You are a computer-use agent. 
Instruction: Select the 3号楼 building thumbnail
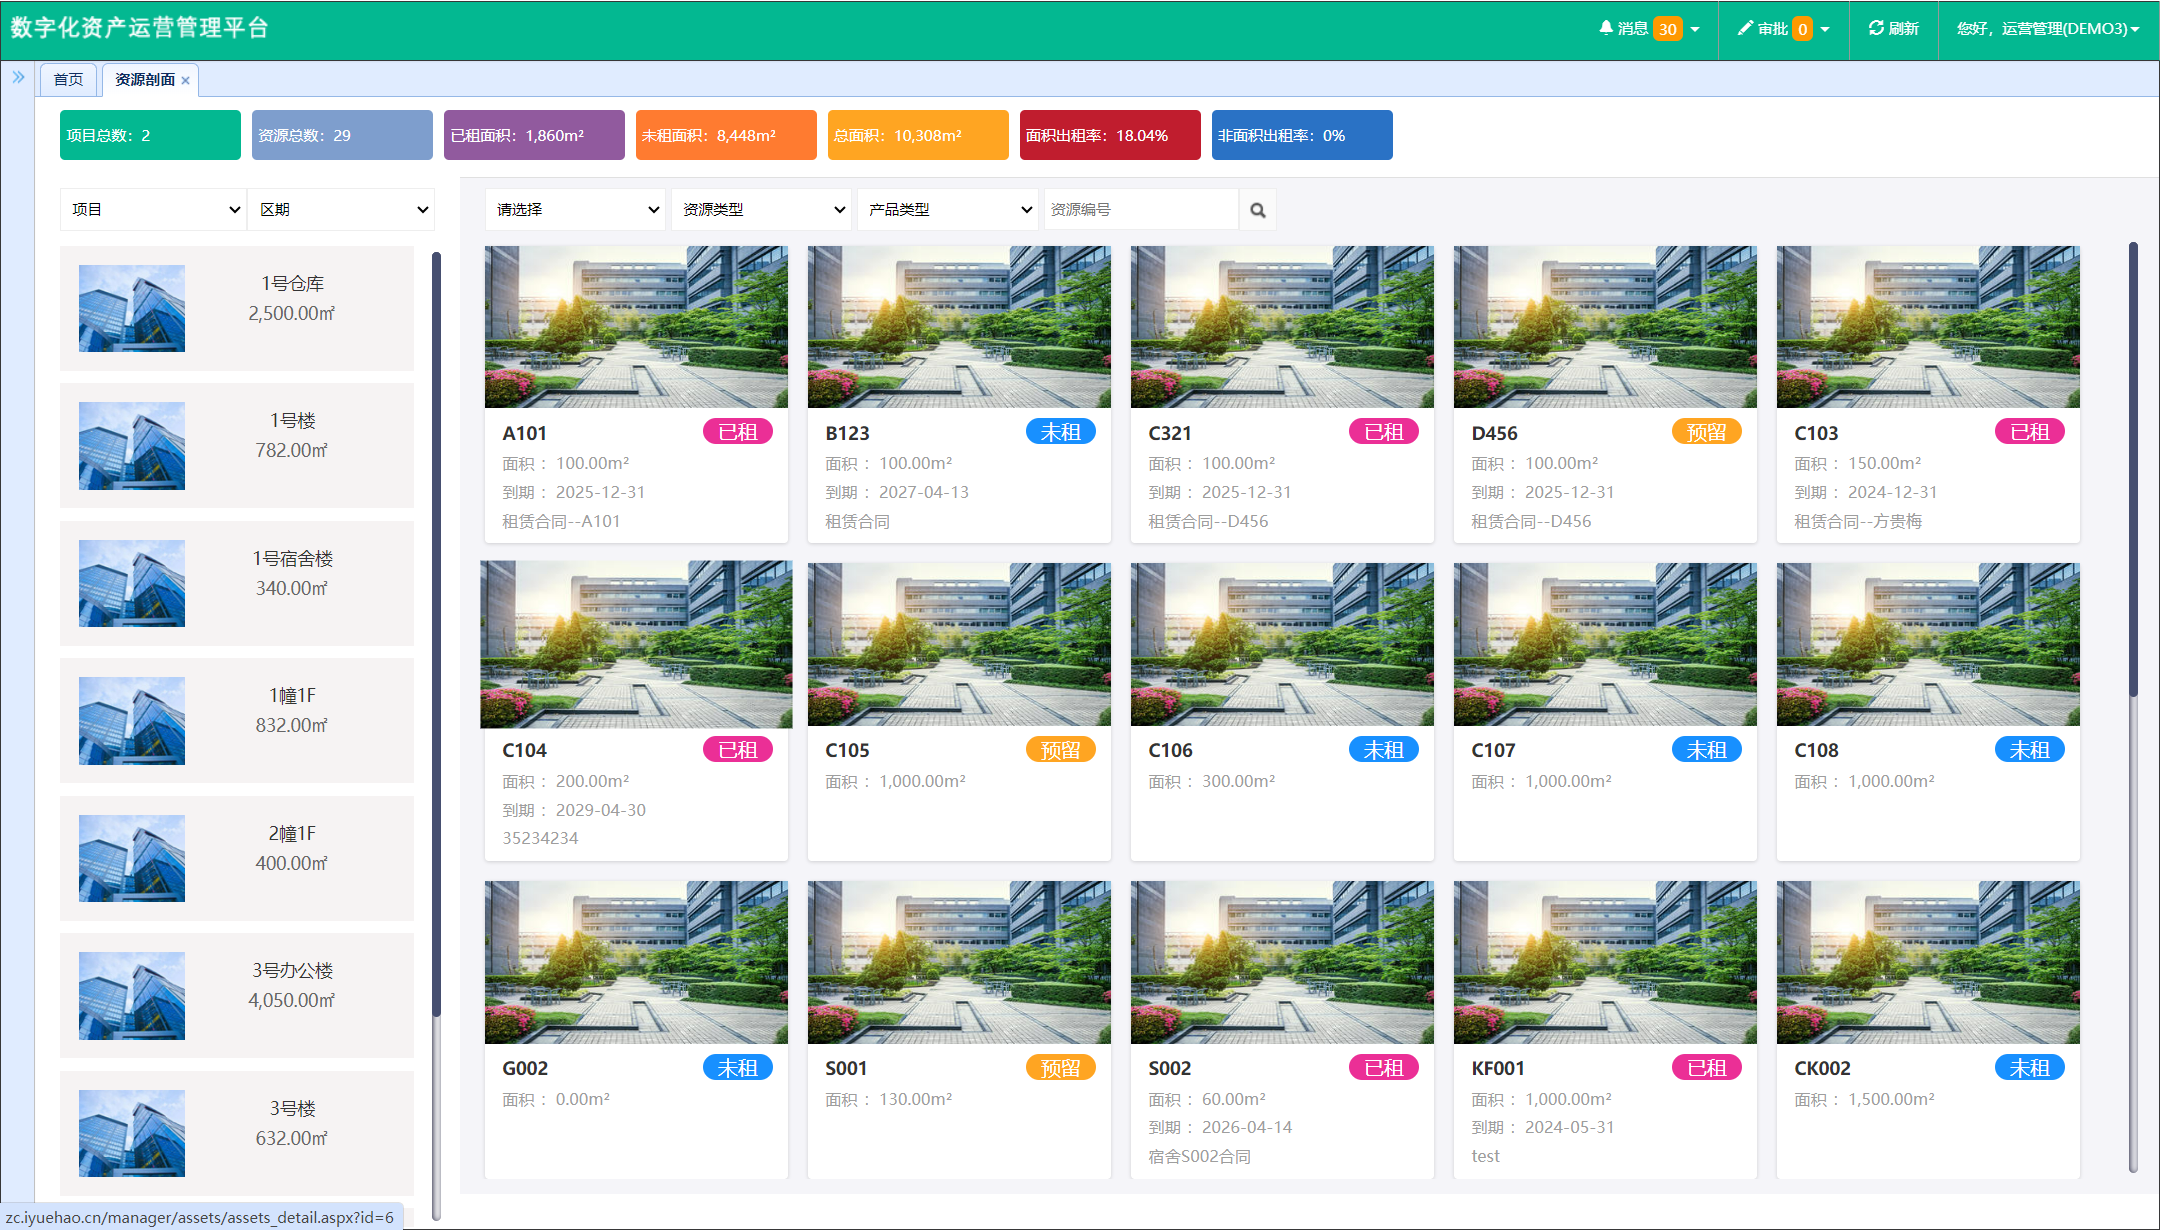132,1133
